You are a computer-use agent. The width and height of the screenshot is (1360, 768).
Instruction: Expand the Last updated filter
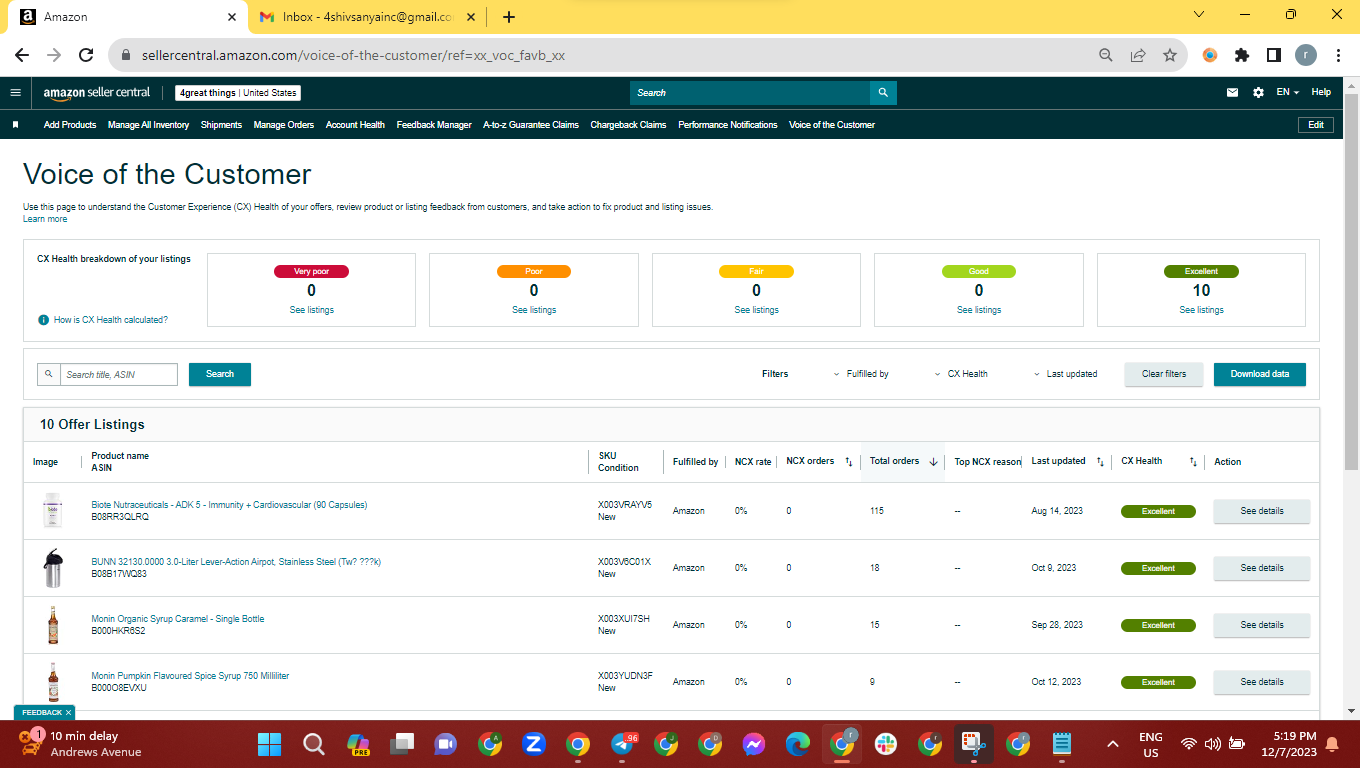(x=1065, y=374)
